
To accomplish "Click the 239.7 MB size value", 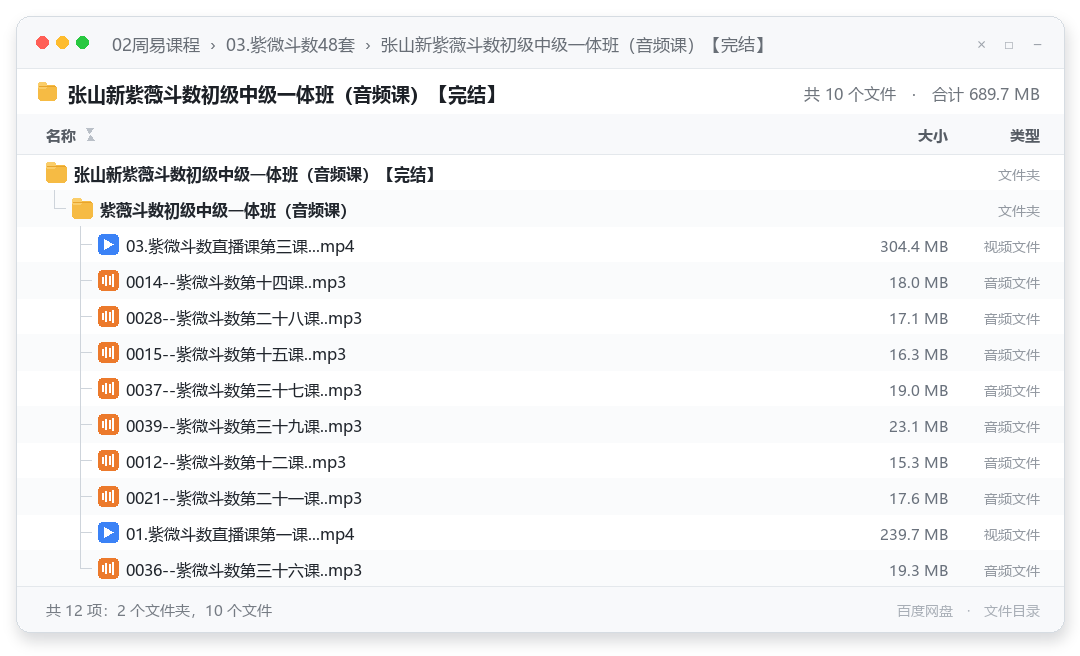I will [914, 534].
